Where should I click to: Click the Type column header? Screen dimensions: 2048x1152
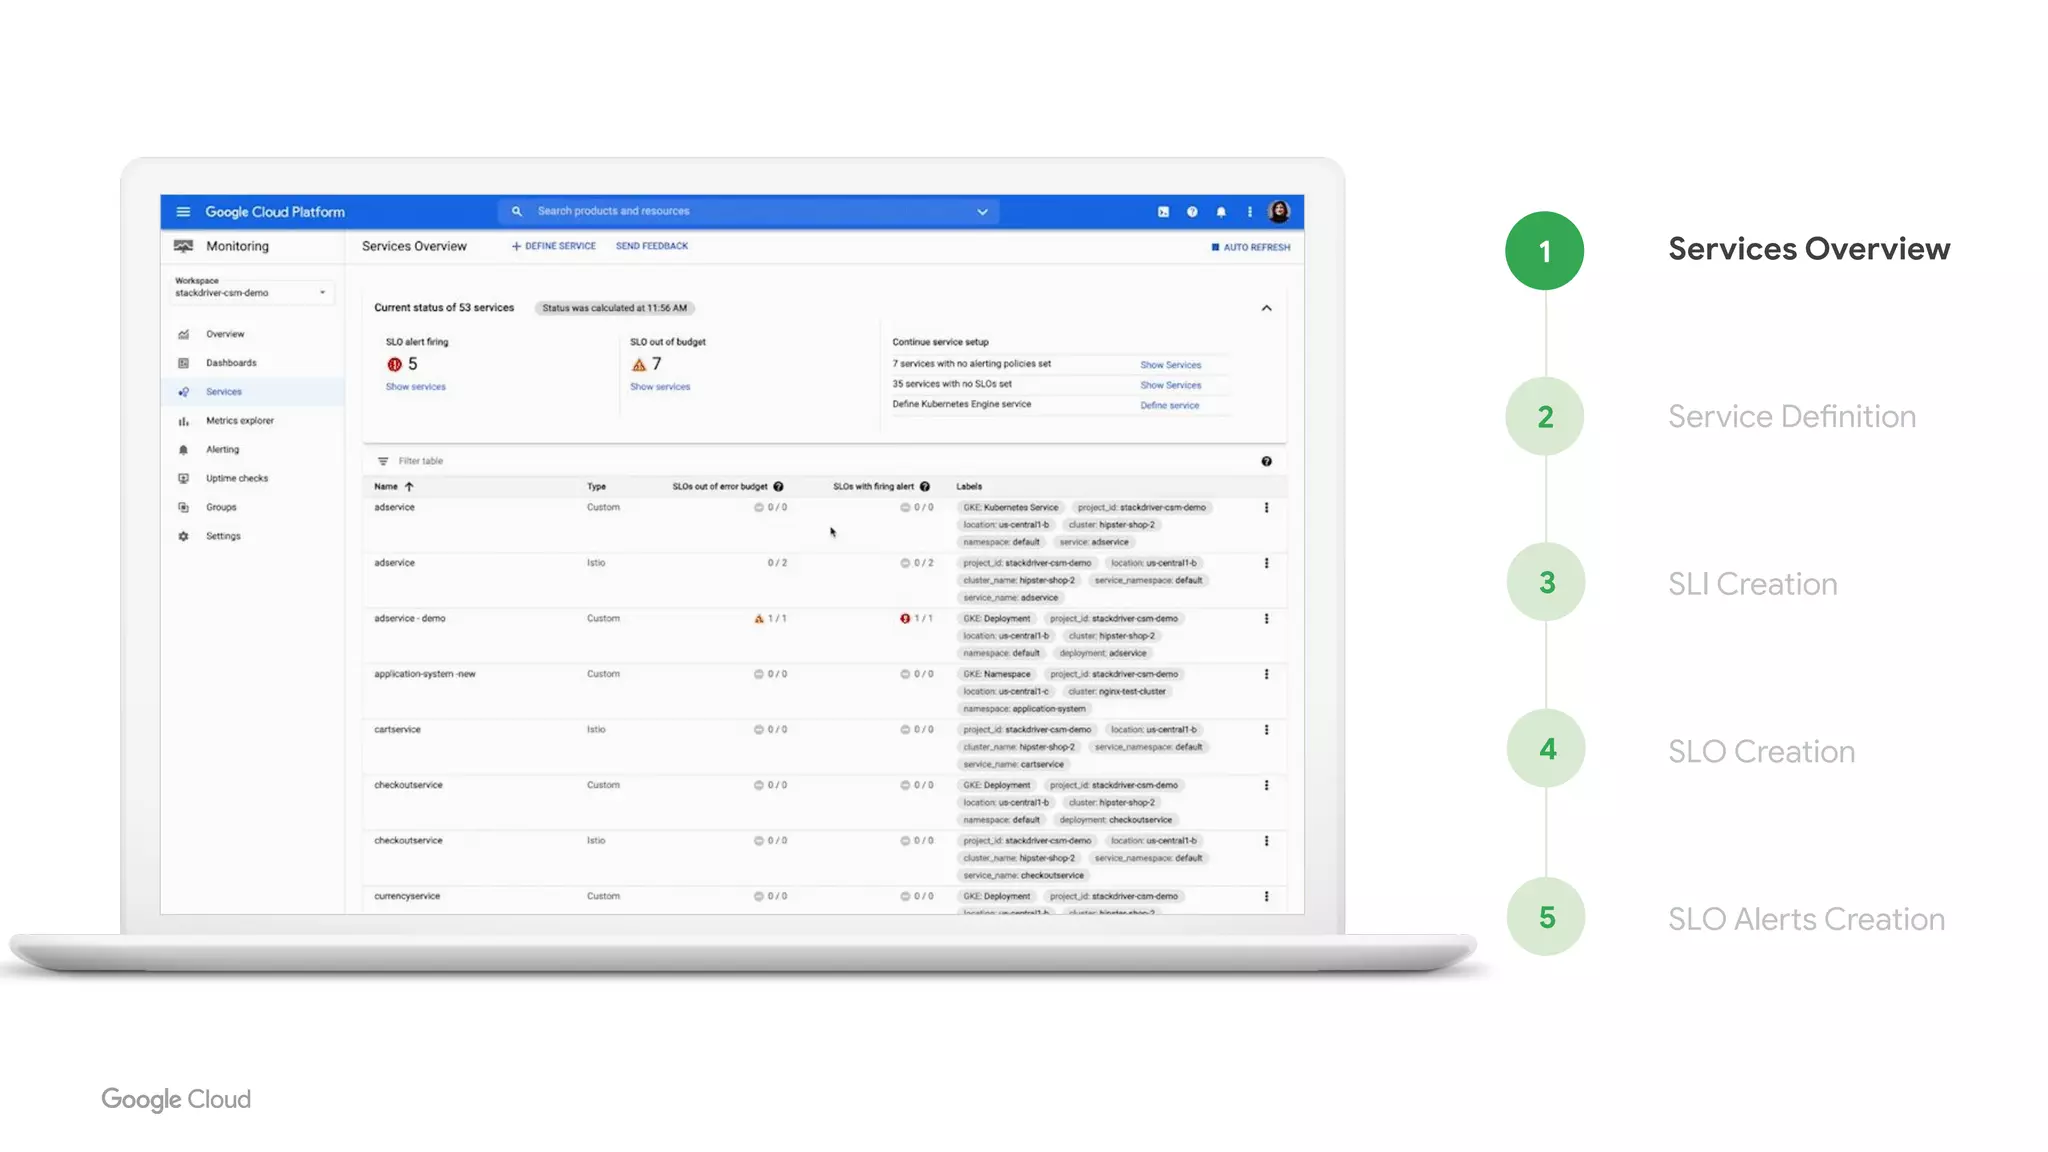pos(596,487)
